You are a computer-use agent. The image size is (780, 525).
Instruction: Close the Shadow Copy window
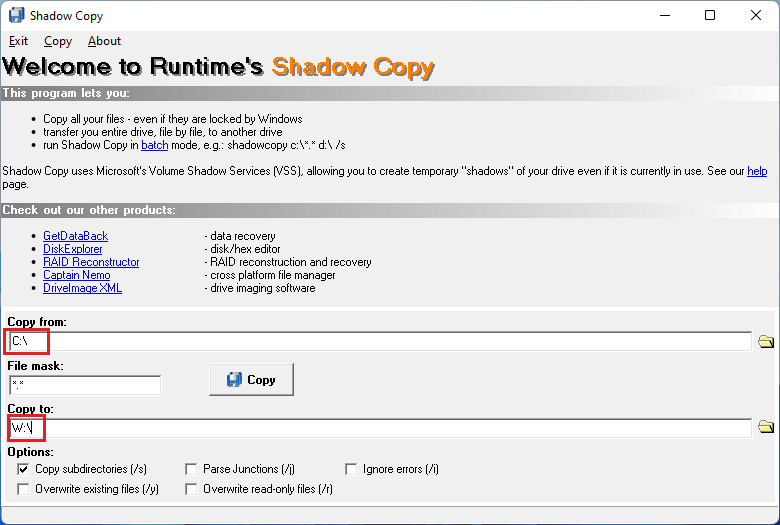(756, 15)
